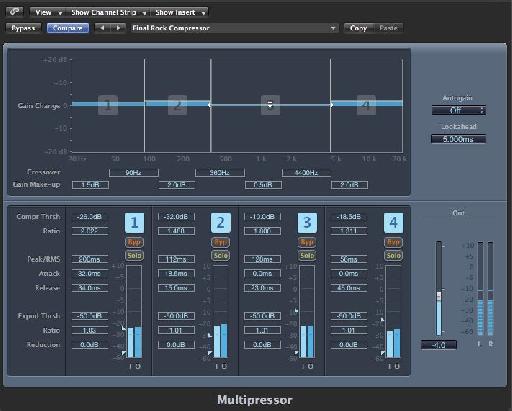512x411 pixels.
Task: Bypass band 3 with the Byp button
Action: click(x=307, y=242)
